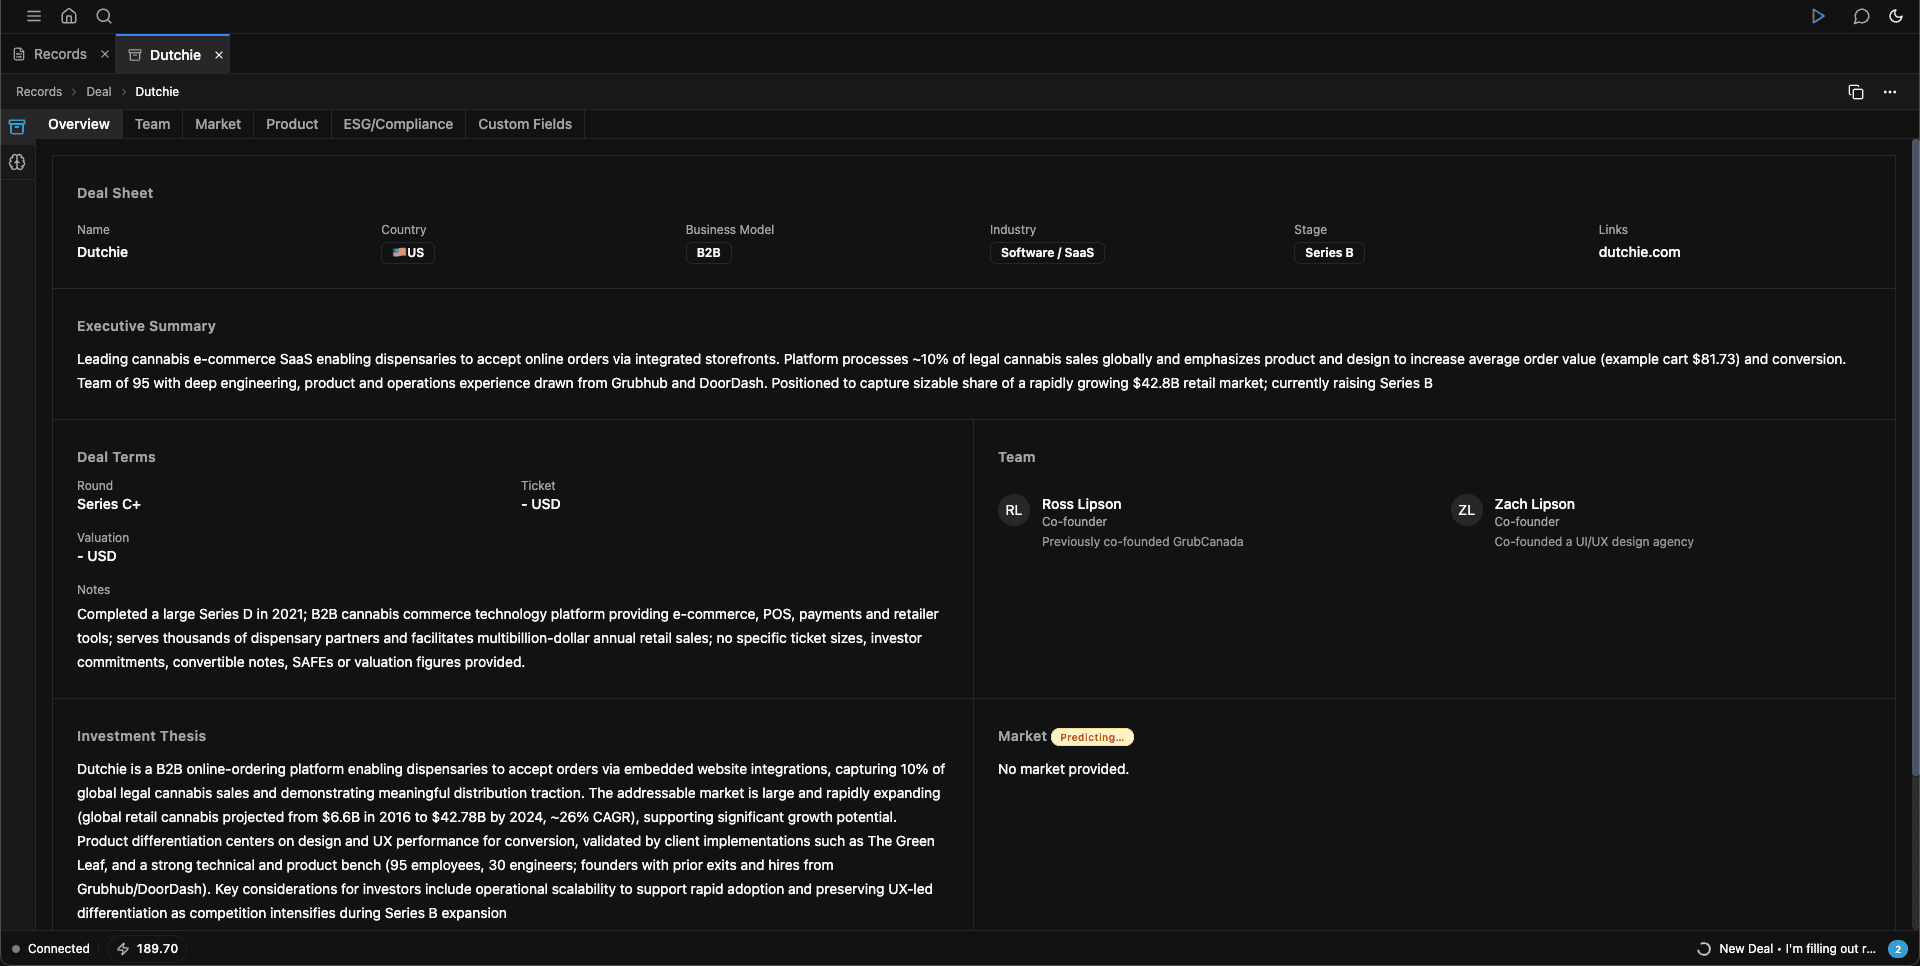Click the copy icon near breadcrumb
The image size is (1920, 966).
tap(1856, 92)
